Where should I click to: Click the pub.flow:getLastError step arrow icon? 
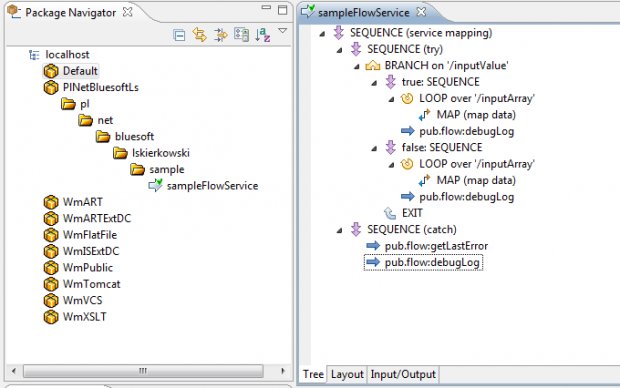coord(373,246)
